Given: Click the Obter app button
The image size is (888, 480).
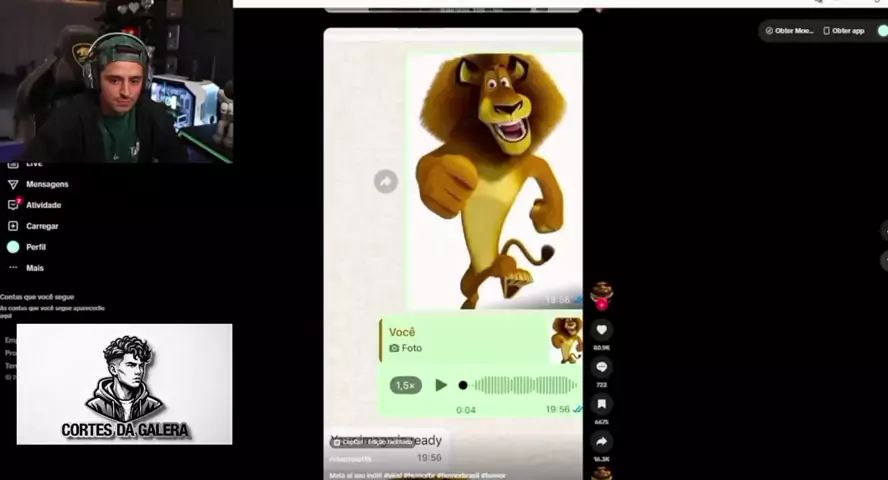Looking at the screenshot, I should (843, 31).
